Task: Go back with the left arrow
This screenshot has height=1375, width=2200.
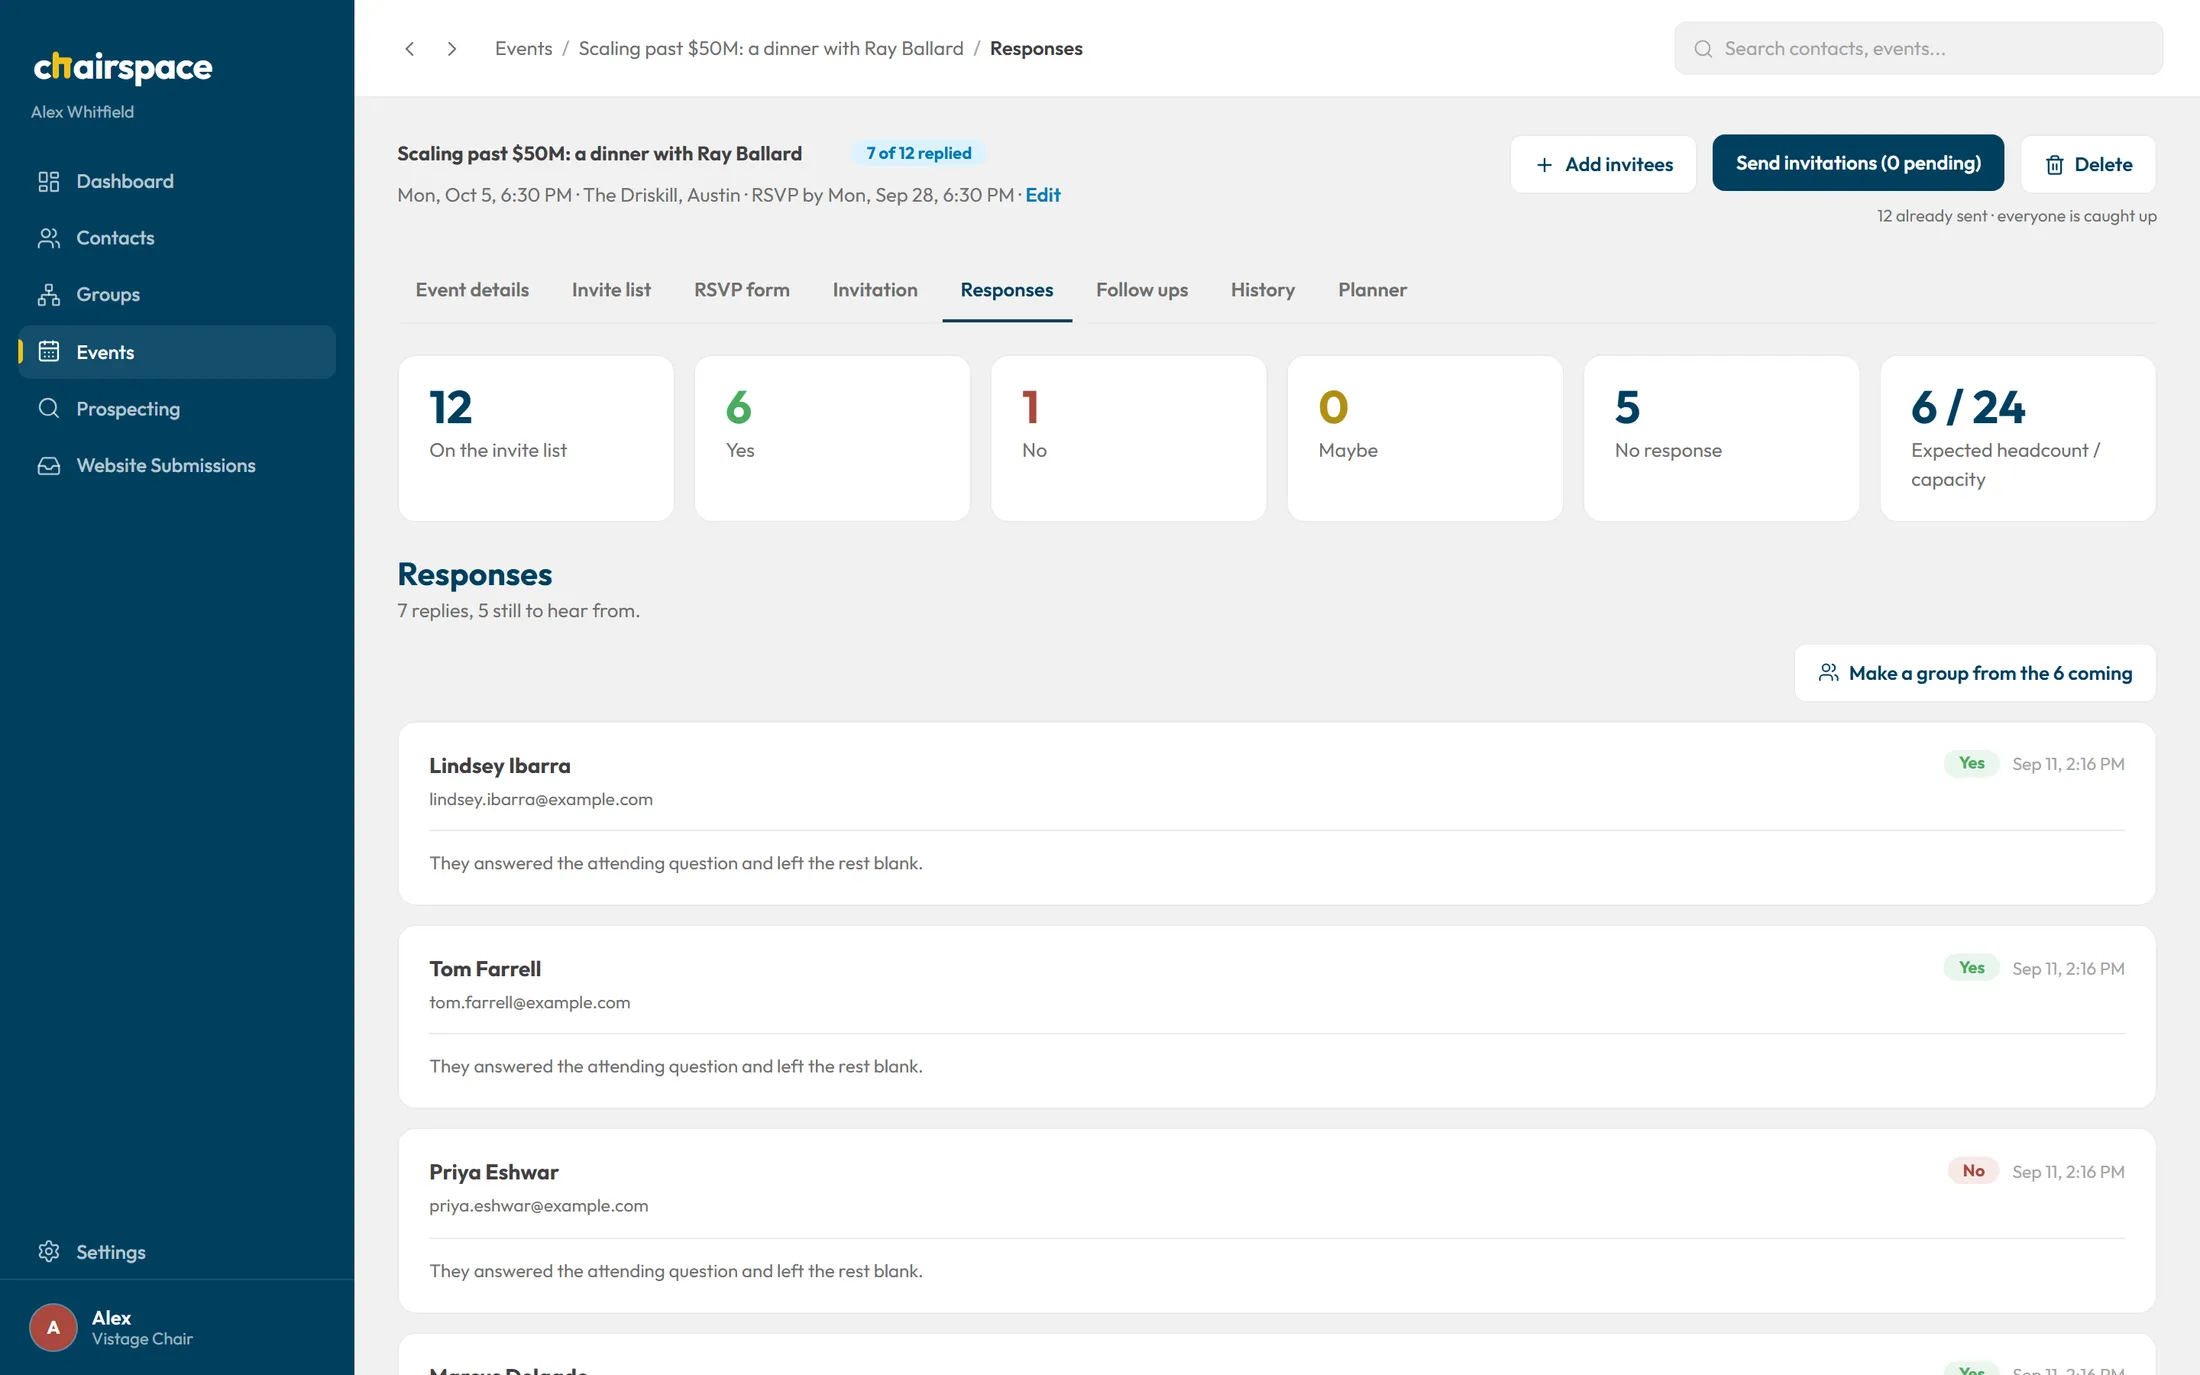Action: [409, 48]
